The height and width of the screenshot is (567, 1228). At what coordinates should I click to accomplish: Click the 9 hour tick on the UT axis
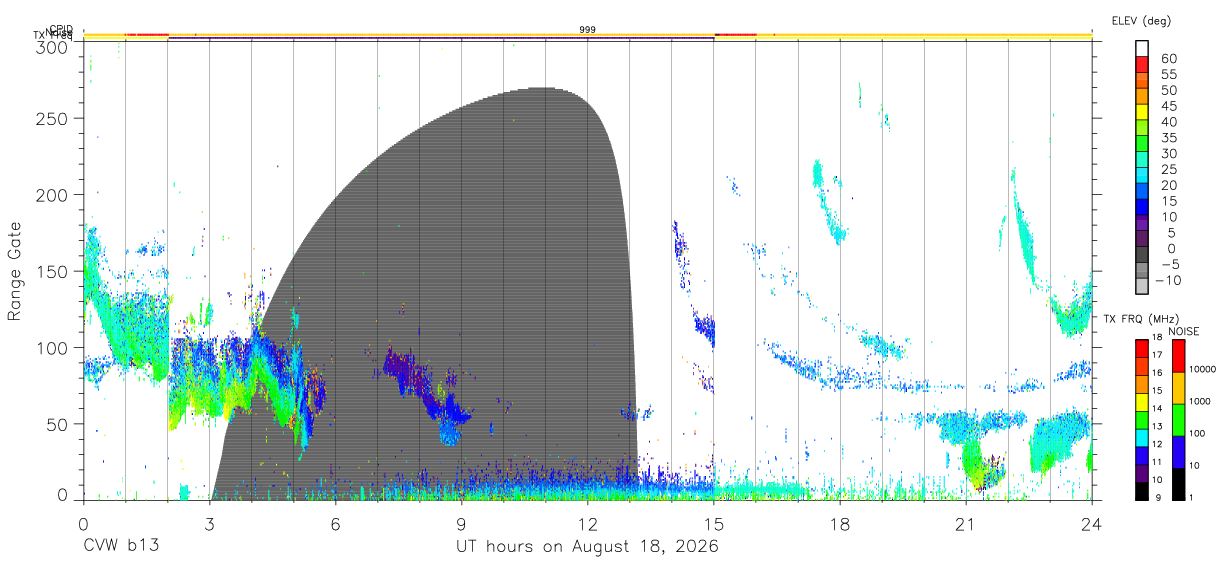point(462,522)
